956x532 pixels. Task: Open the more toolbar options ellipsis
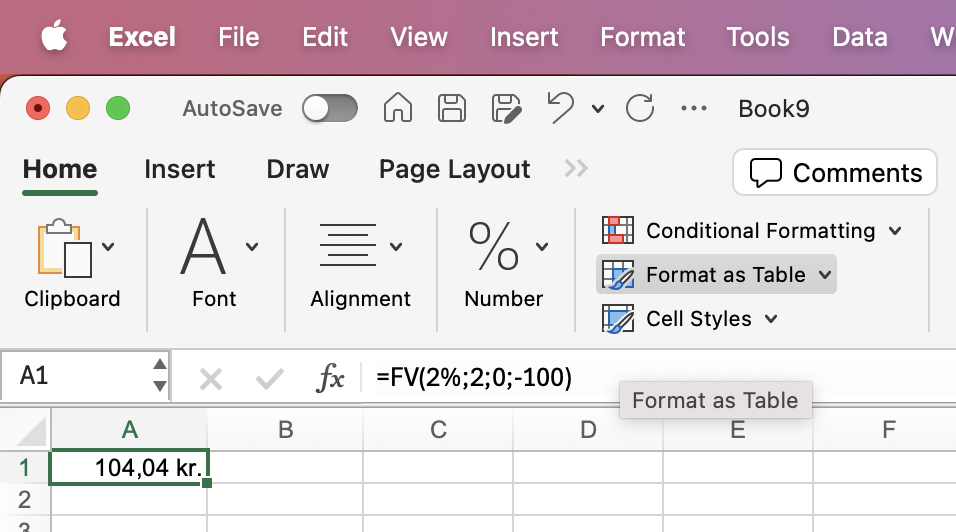click(694, 108)
